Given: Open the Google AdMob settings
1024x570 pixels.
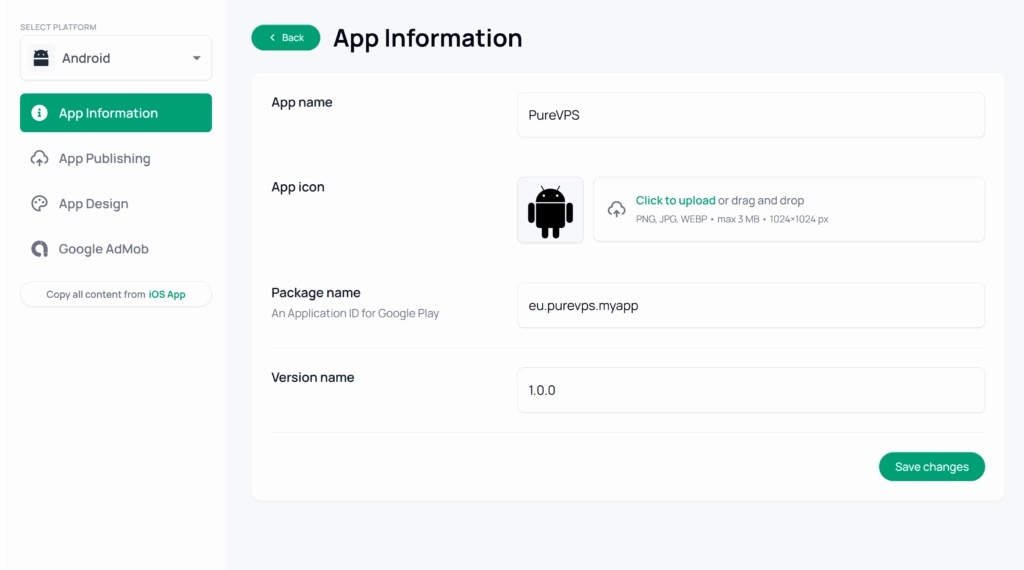Looking at the screenshot, I should click(x=103, y=249).
